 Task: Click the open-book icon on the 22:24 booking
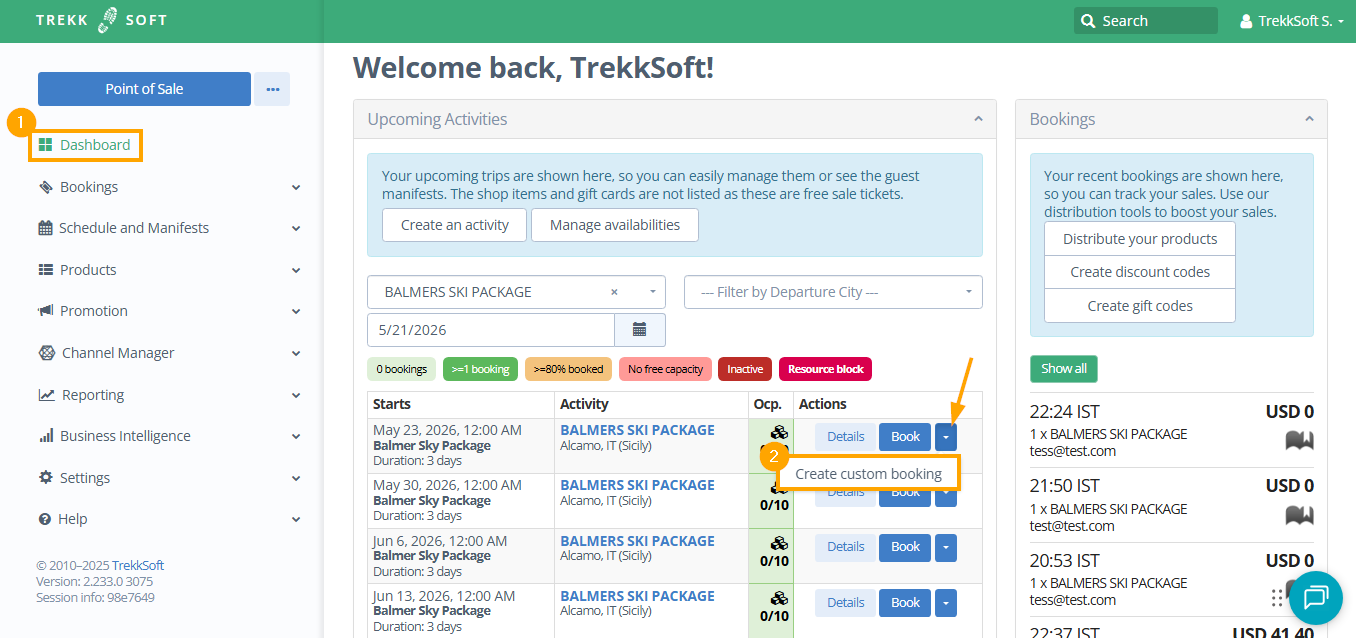[x=1299, y=439]
